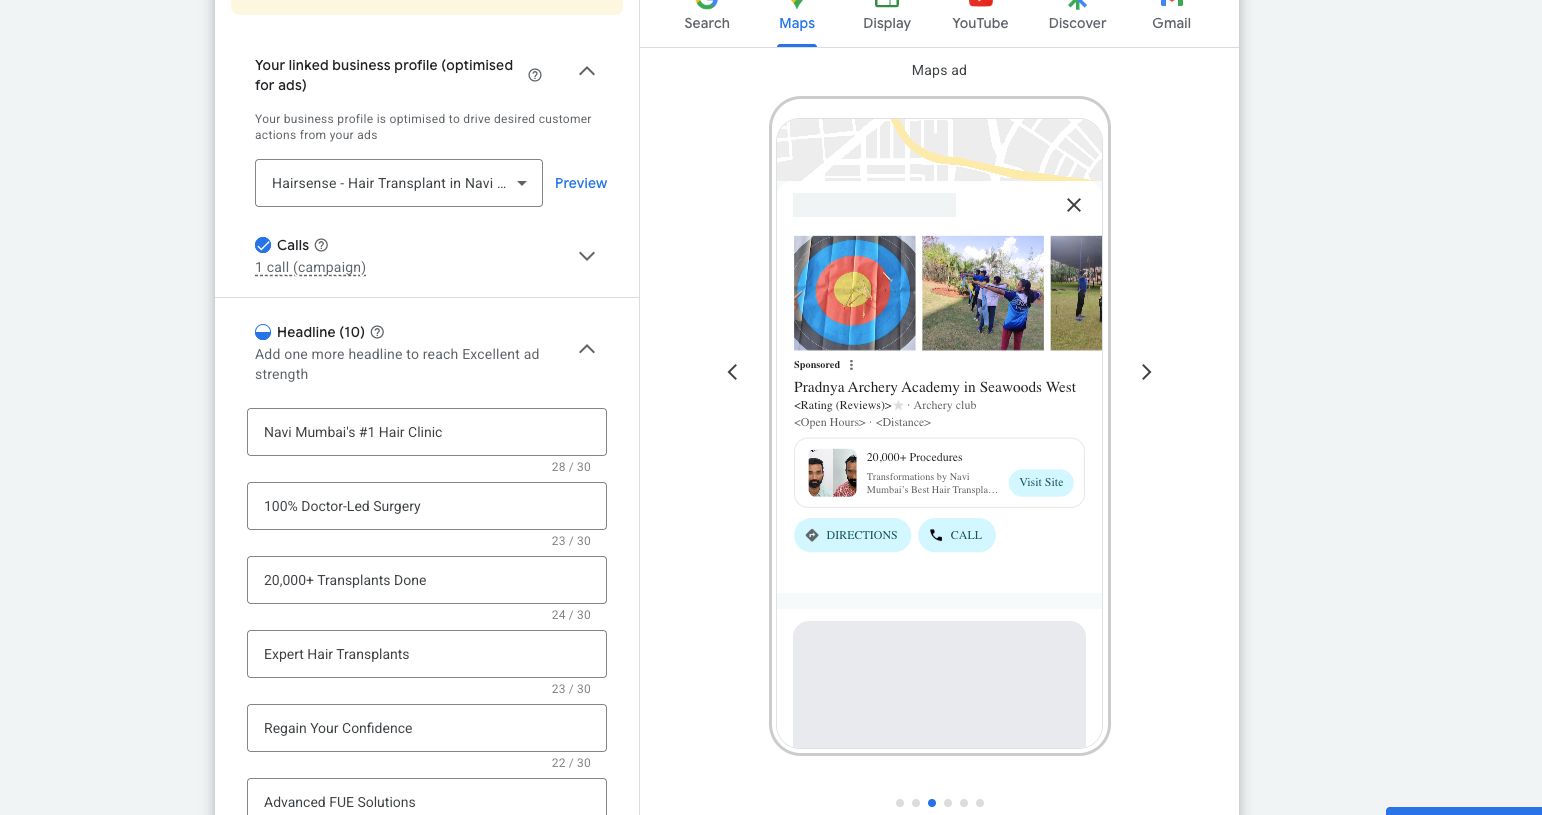Click the '22 / 30' character count
Image resolution: width=1542 pixels, height=815 pixels.
tap(571, 763)
